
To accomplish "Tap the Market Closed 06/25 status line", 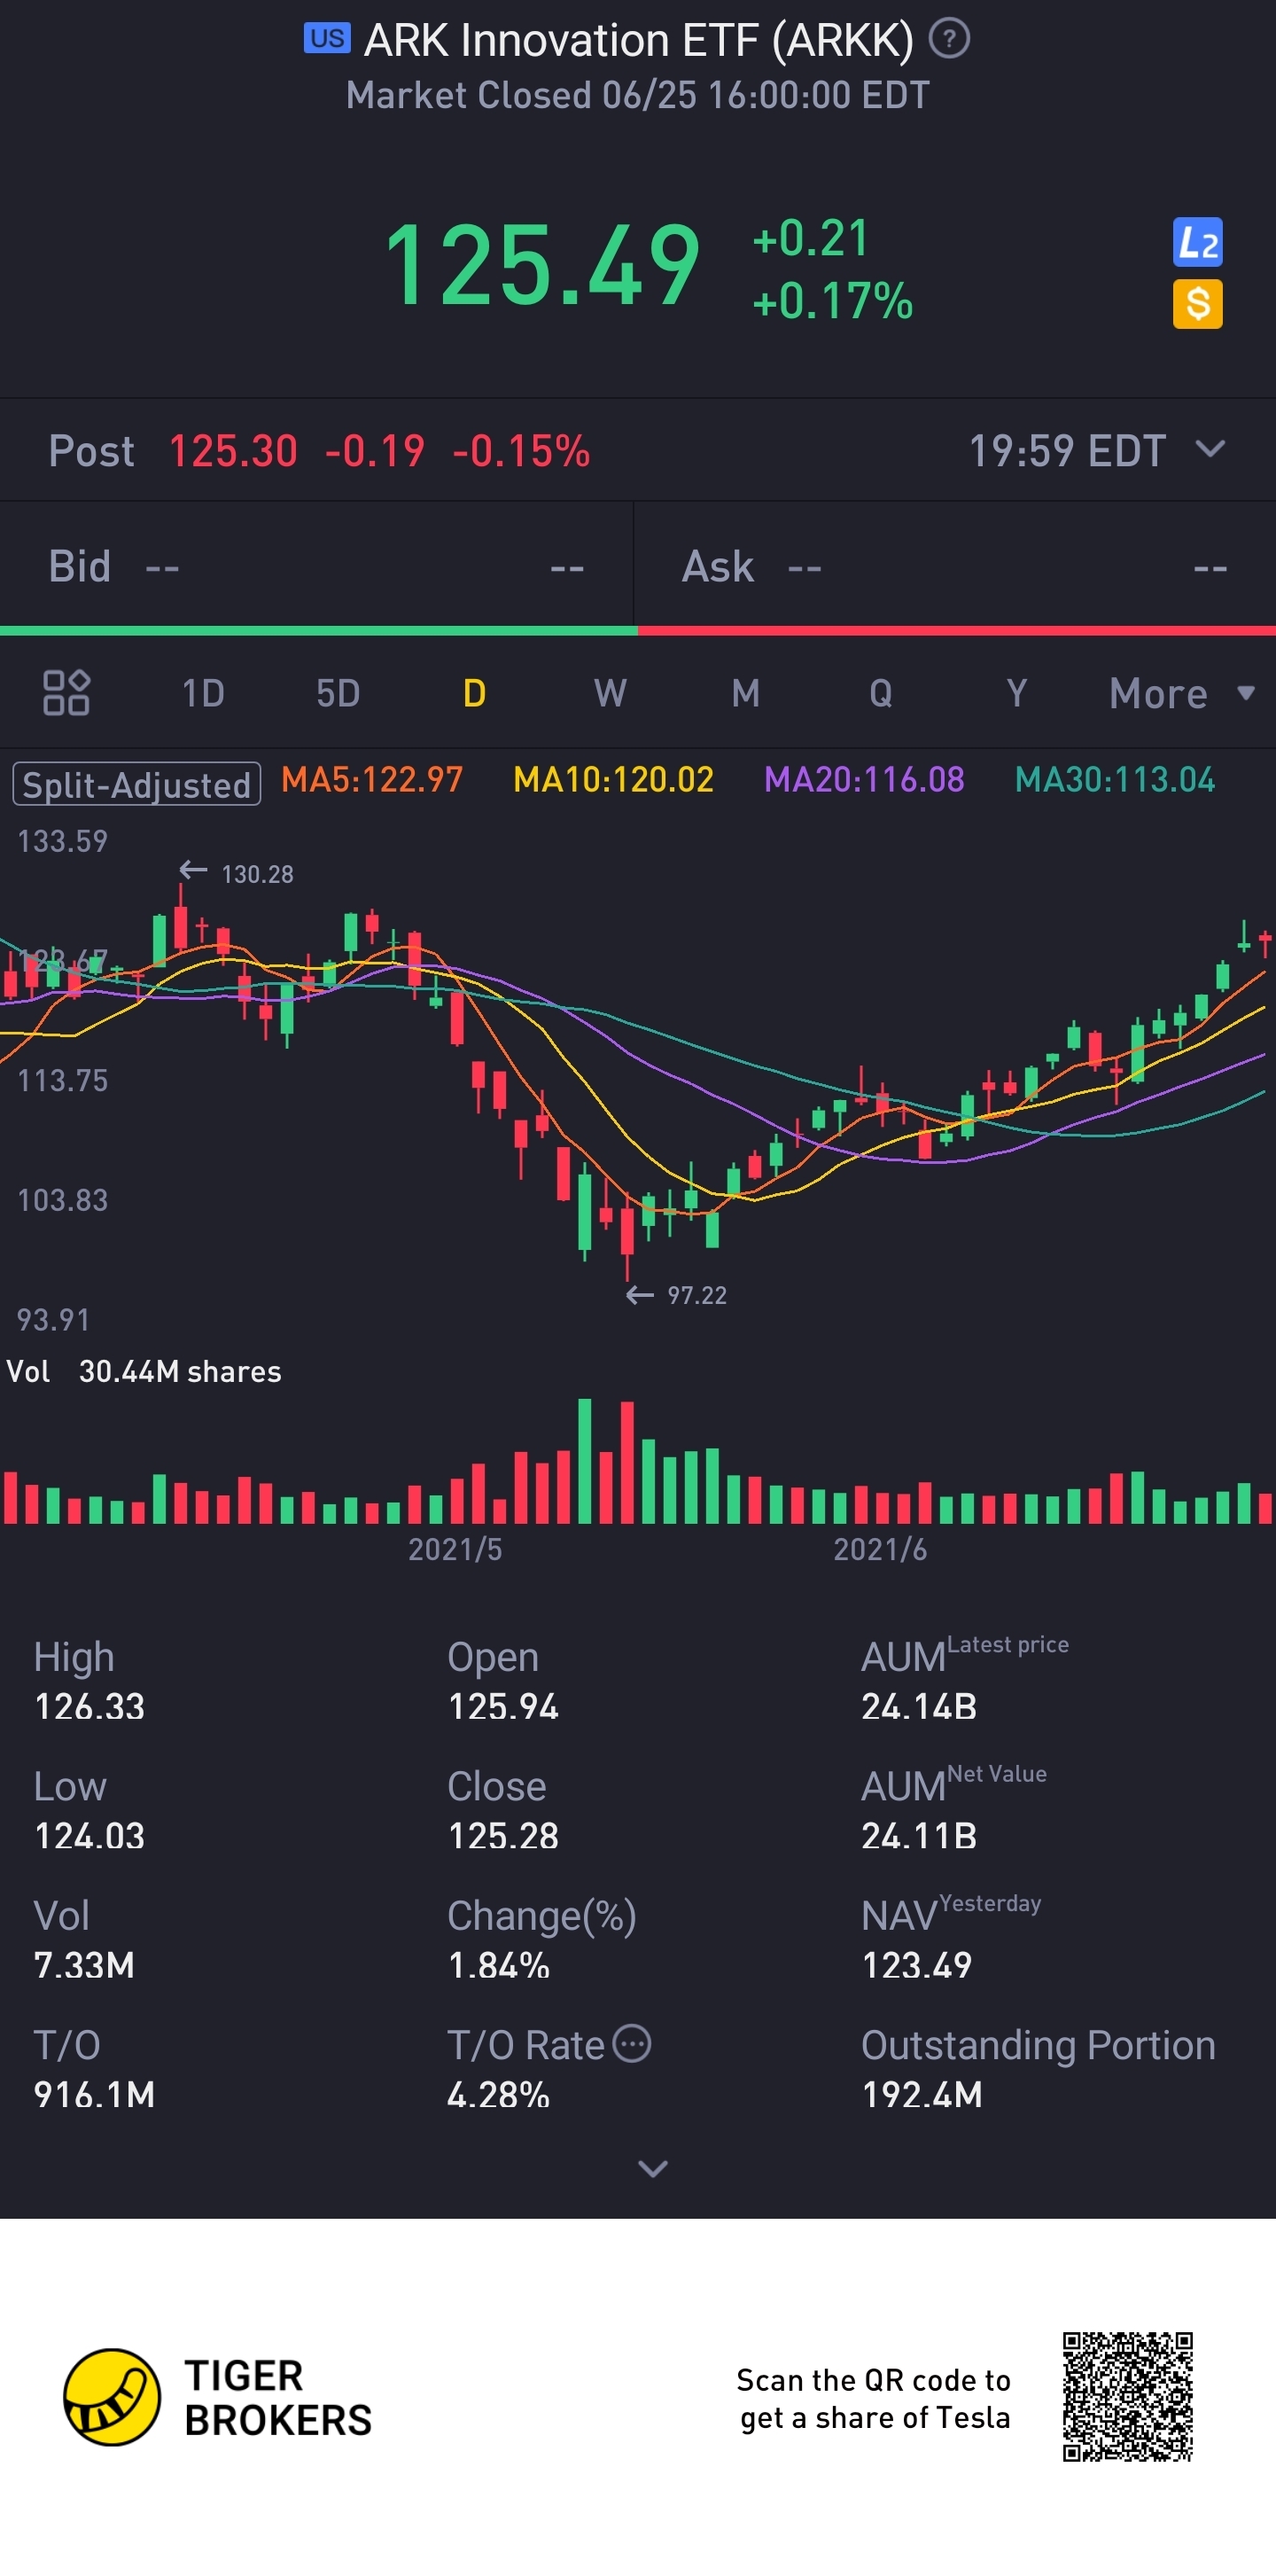I will point(638,96).
